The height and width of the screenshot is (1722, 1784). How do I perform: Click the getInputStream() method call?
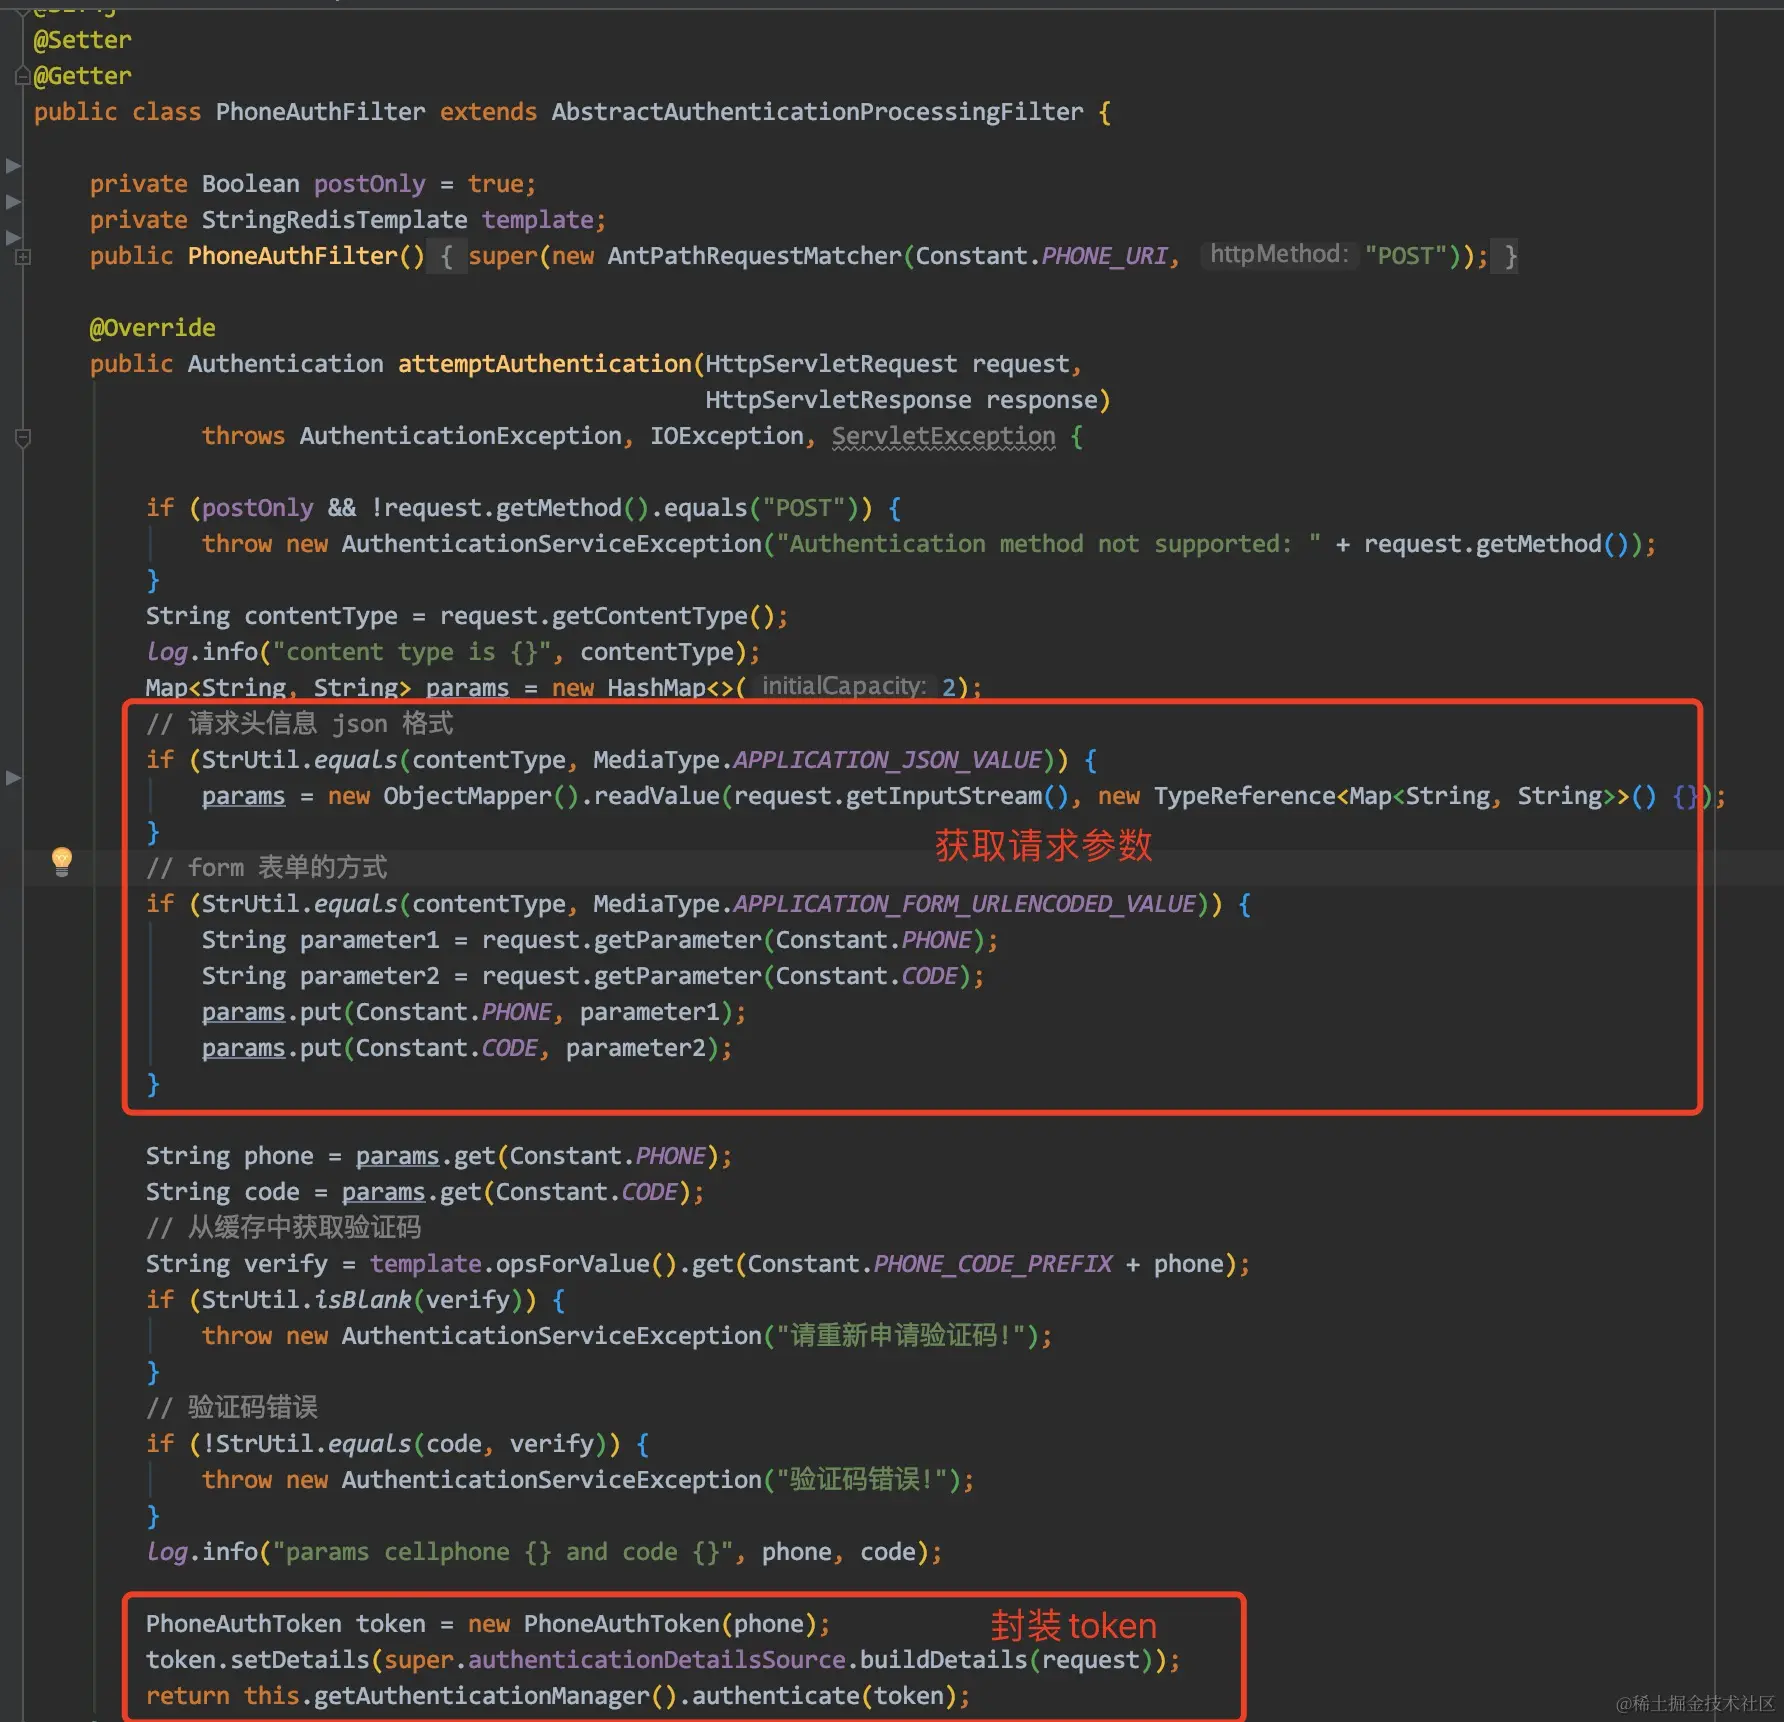(957, 796)
